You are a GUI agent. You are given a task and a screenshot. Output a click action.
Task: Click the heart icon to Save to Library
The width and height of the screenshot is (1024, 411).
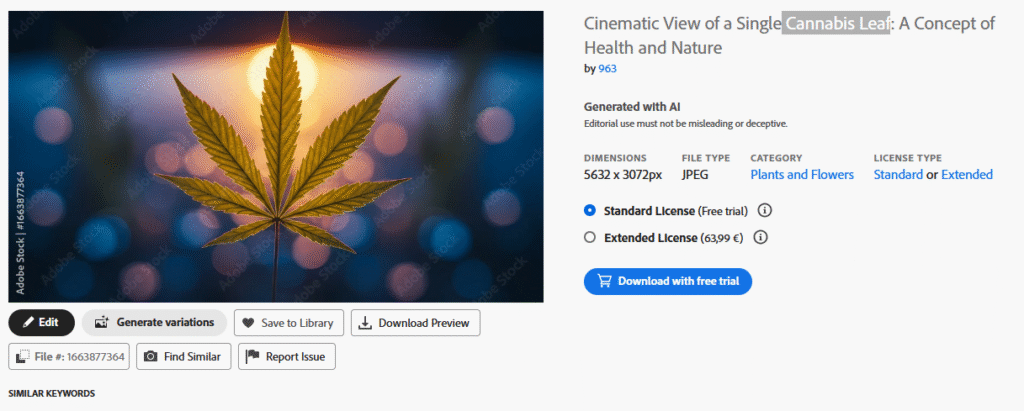(248, 323)
